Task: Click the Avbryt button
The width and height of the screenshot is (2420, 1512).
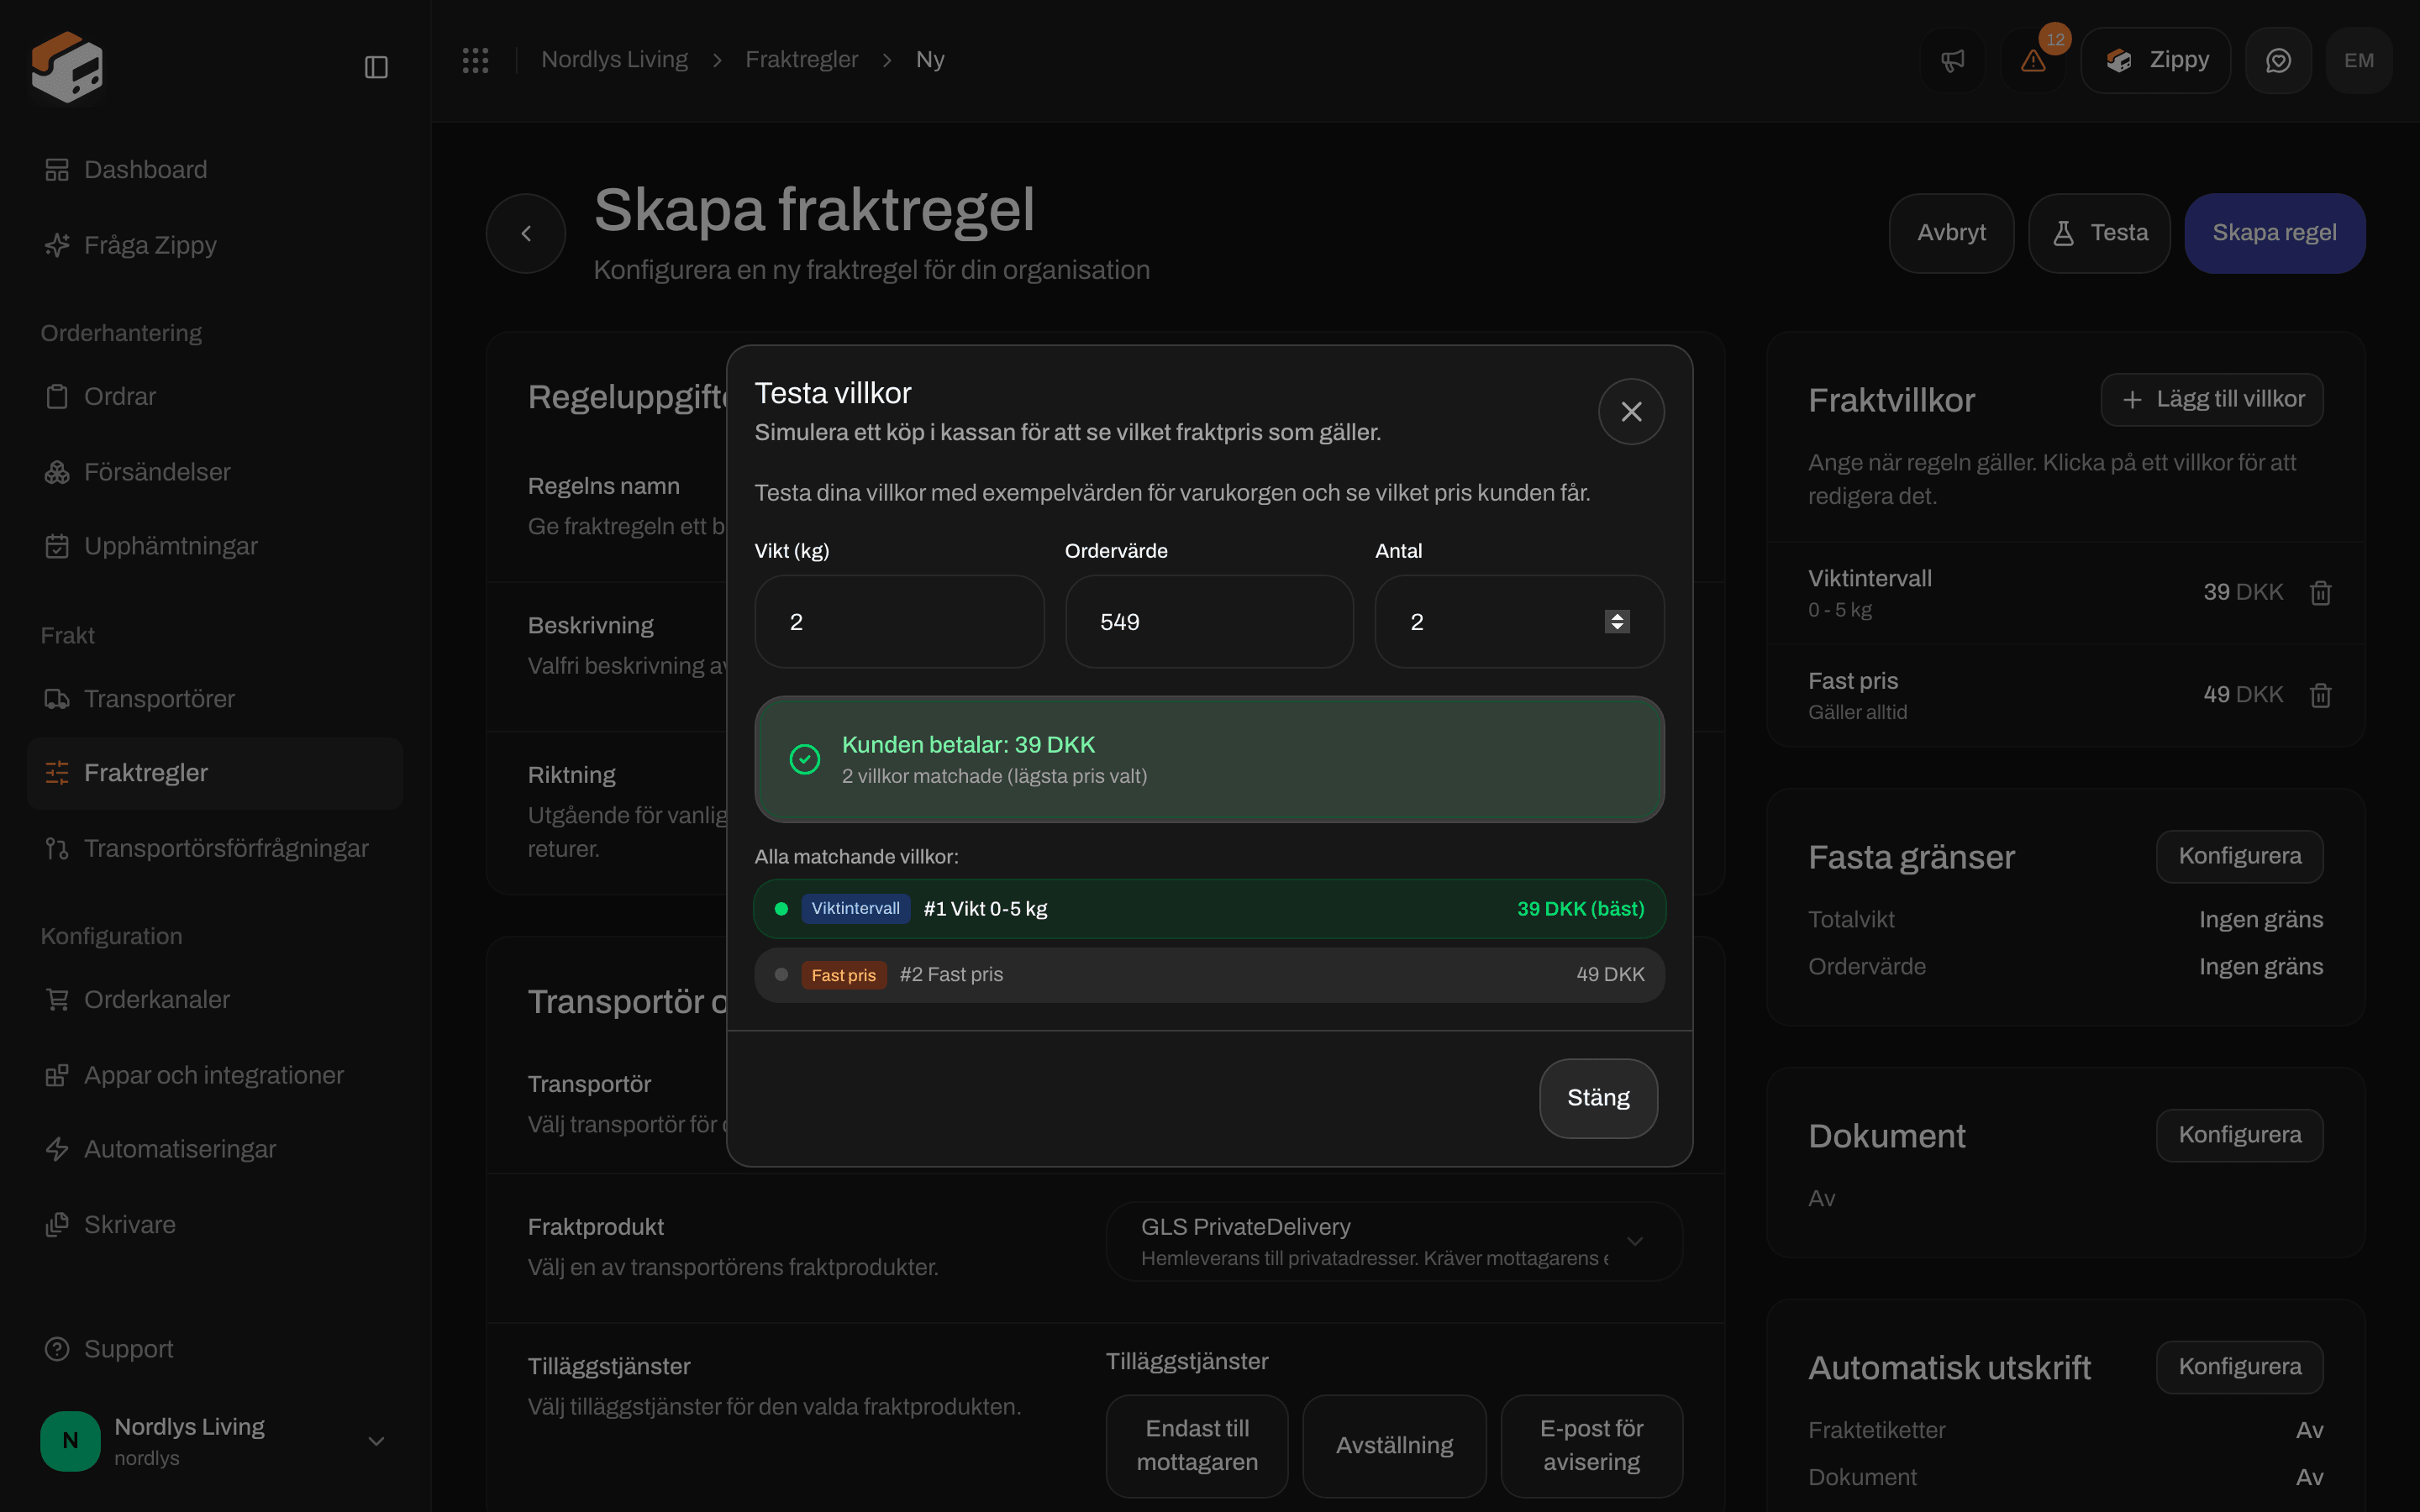Action: click(1951, 233)
